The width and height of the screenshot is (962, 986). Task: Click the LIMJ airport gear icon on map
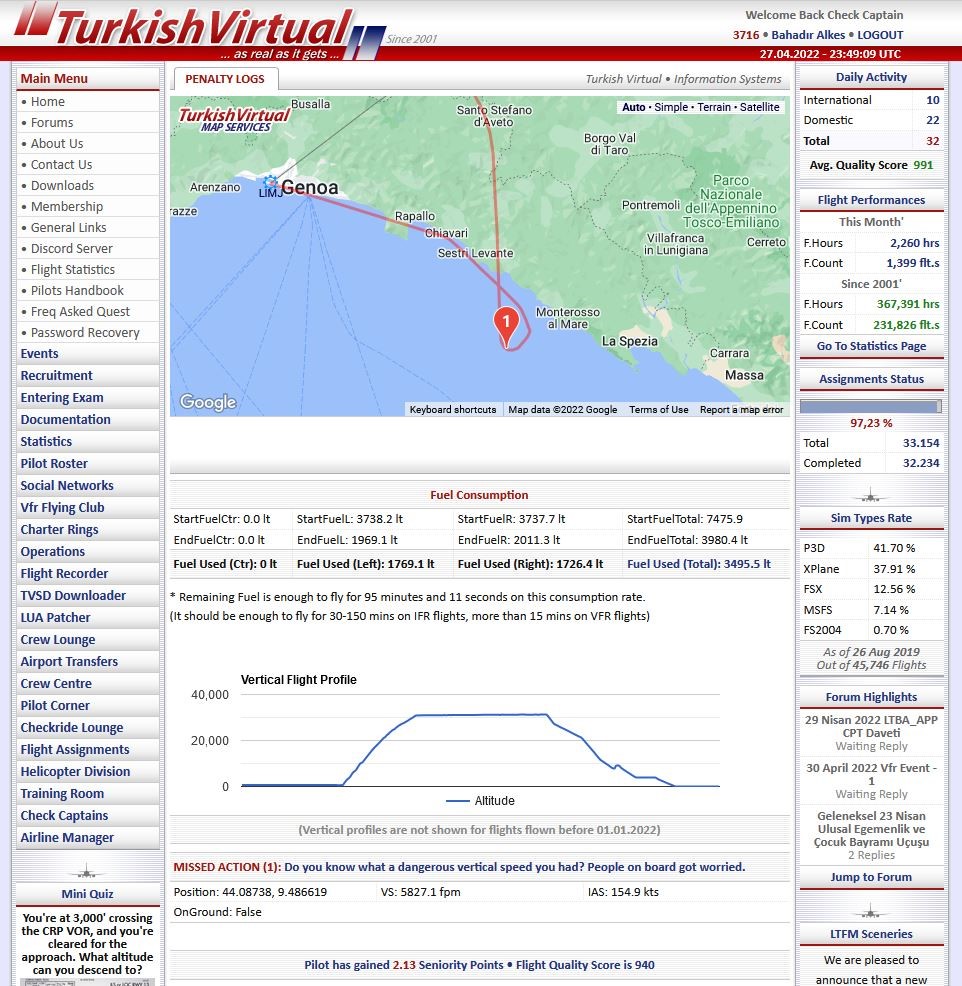coord(271,182)
